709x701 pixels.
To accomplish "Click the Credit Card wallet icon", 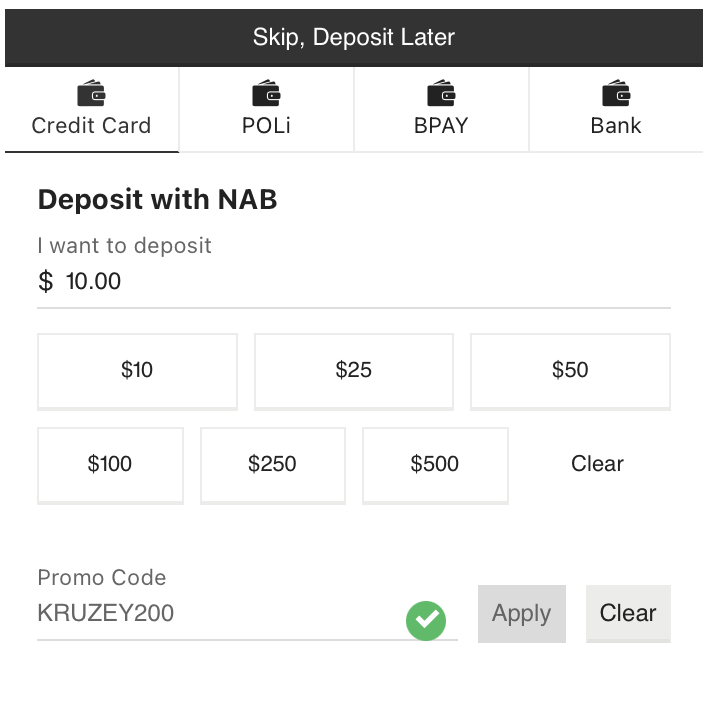I will click(91, 93).
